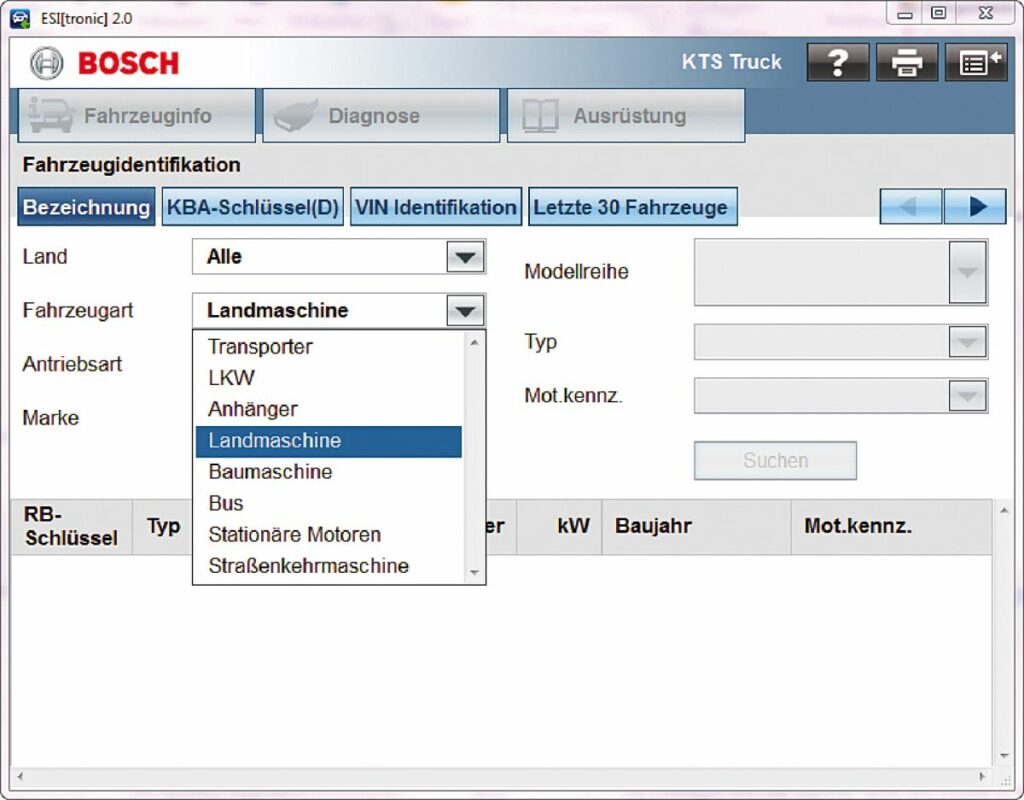
Task: Collapse the Fahrzeugart dropdown arrow
Action: click(465, 311)
